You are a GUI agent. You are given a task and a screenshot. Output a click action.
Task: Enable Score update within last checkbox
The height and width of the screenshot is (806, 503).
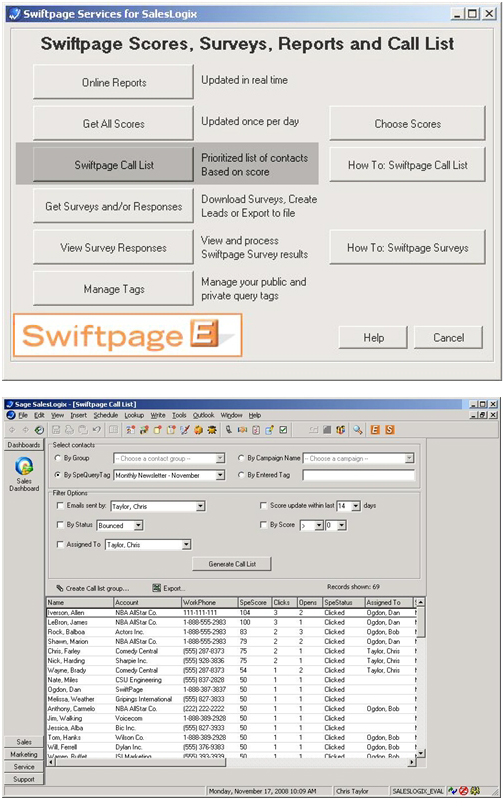click(x=264, y=506)
